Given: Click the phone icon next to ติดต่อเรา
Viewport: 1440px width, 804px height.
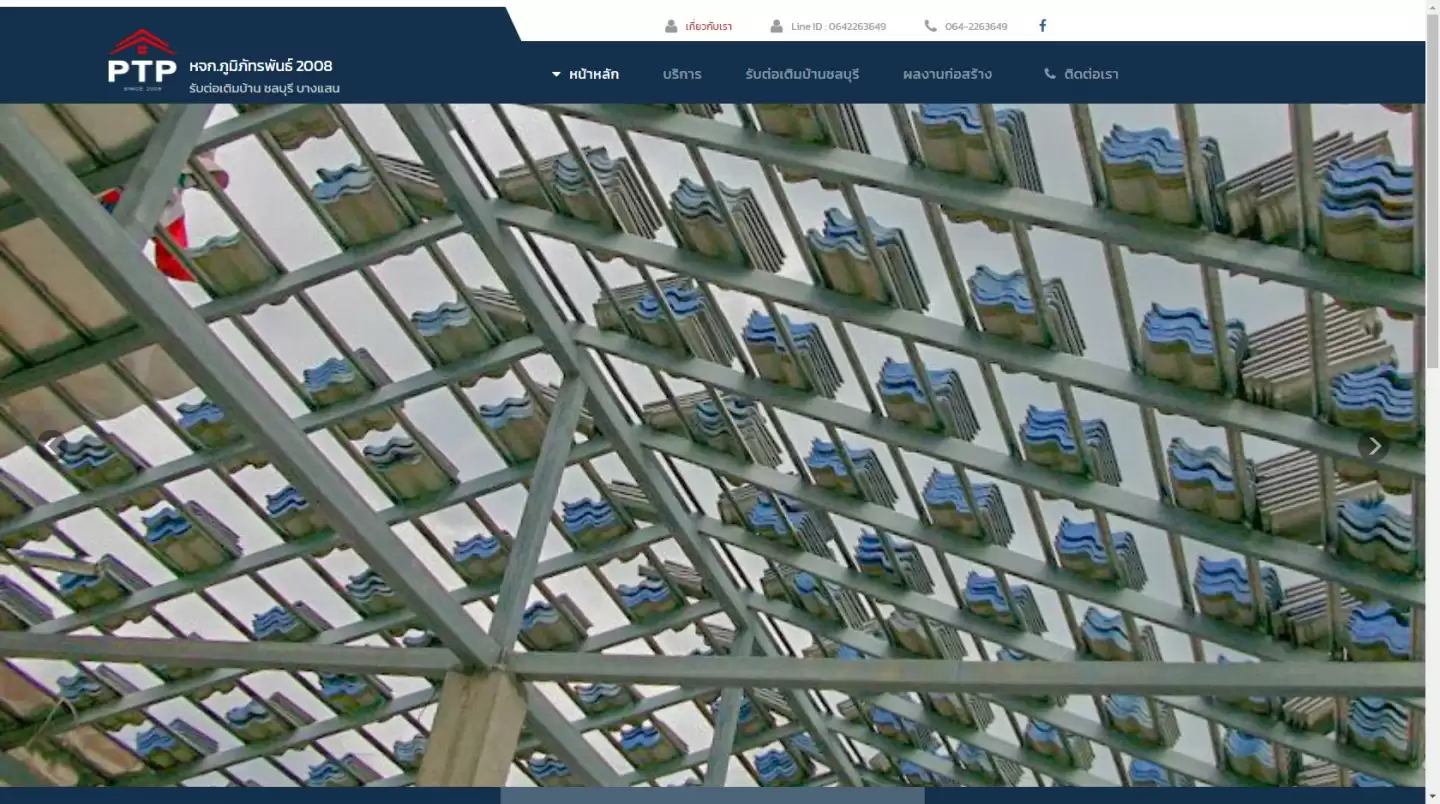Looking at the screenshot, I should click(1050, 74).
